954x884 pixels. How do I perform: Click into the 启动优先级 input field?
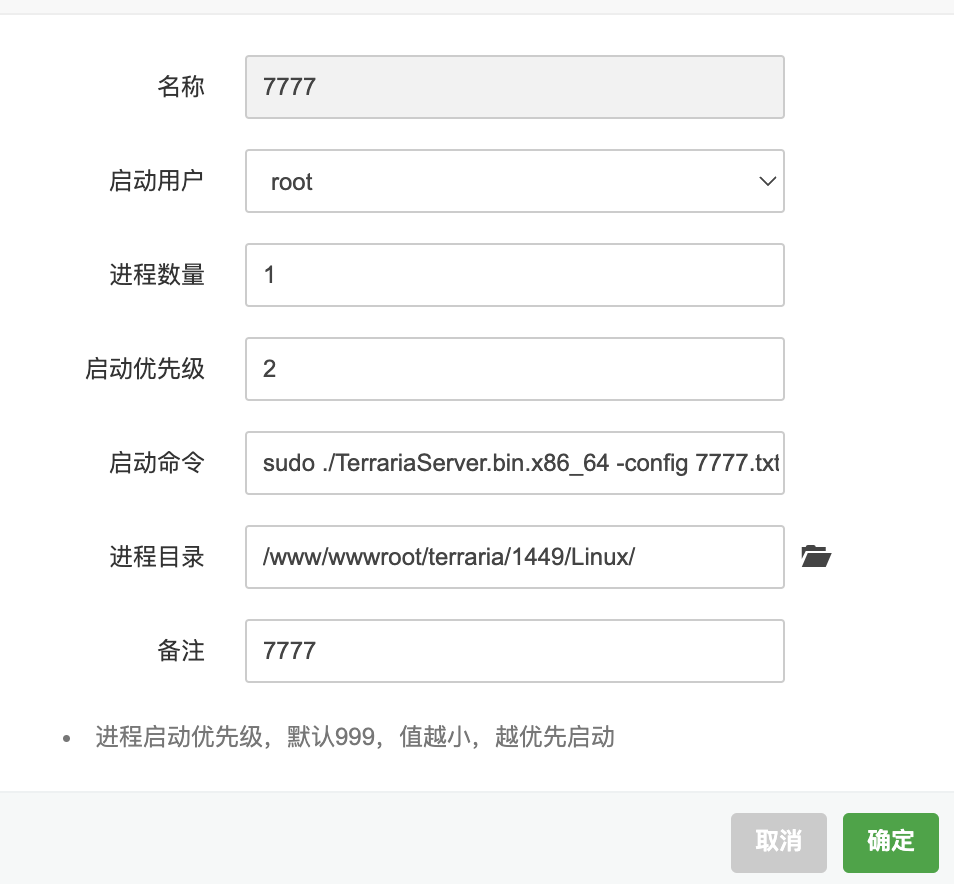(514, 369)
